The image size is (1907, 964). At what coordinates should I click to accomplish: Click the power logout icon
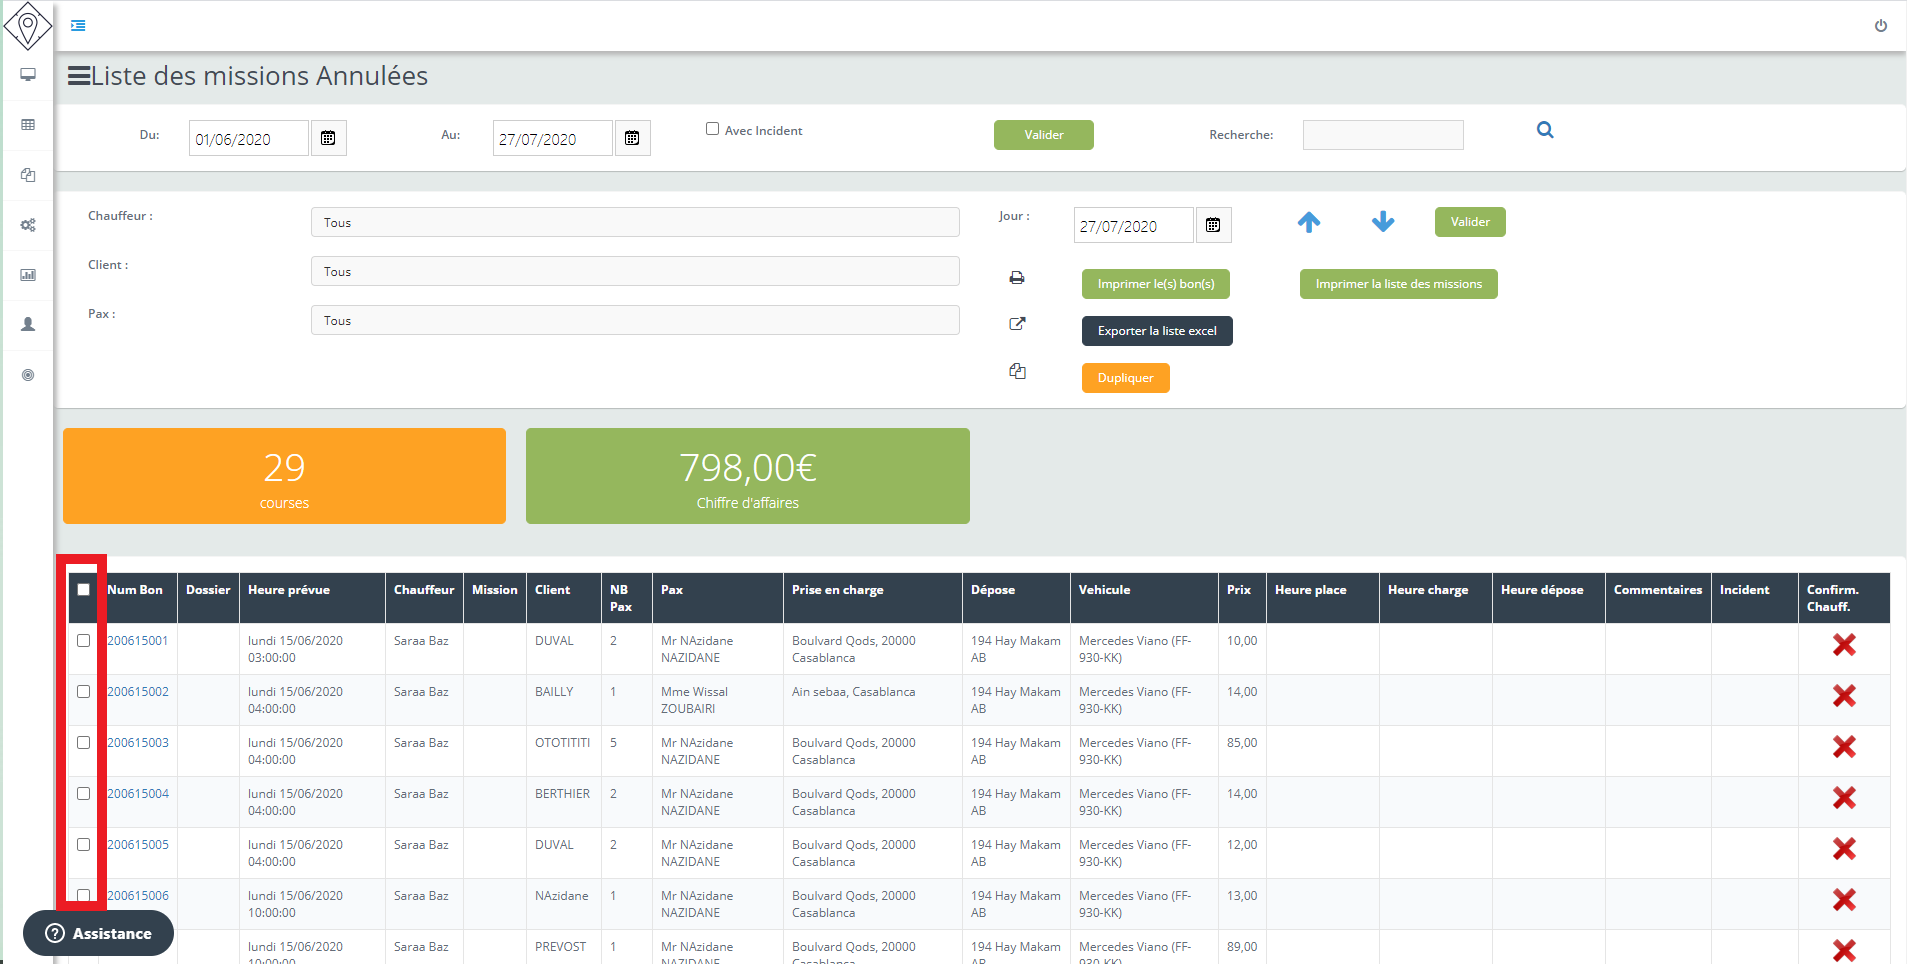[1880, 26]
